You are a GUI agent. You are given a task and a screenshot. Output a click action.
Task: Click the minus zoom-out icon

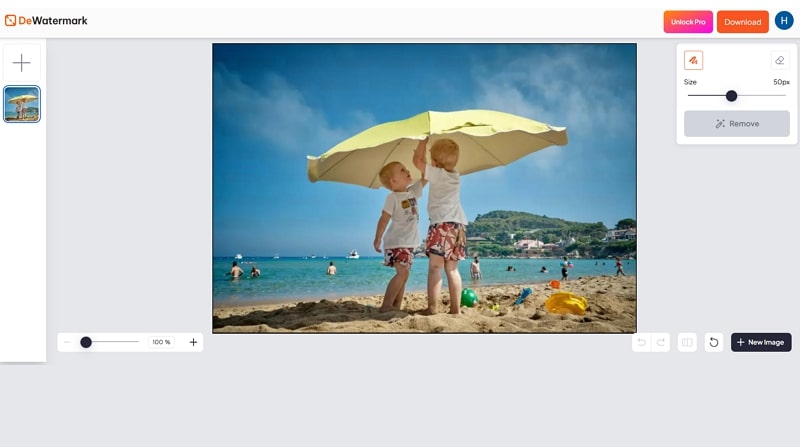(67, 342)
